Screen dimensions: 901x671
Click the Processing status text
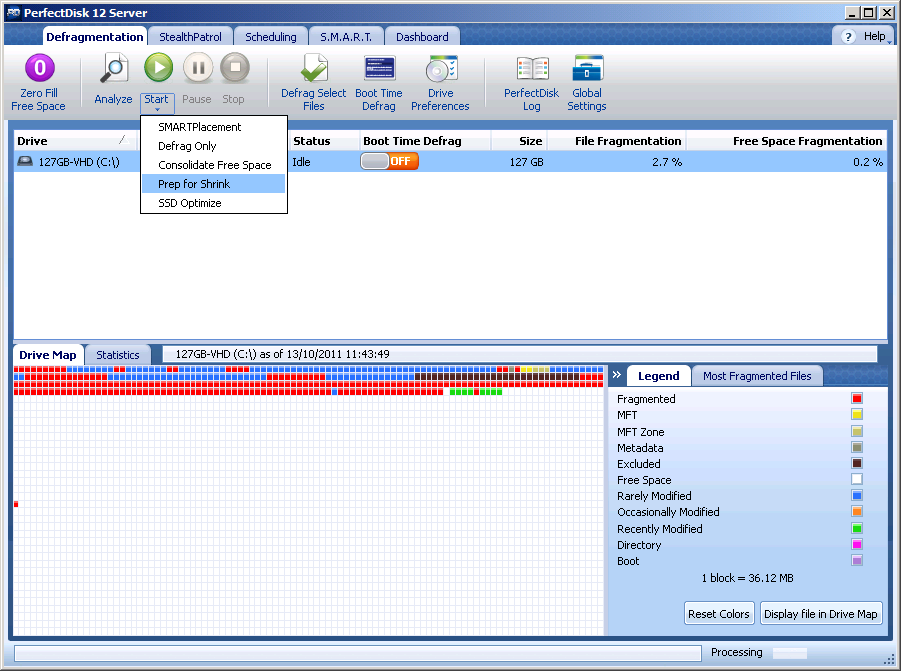point(737,652)
